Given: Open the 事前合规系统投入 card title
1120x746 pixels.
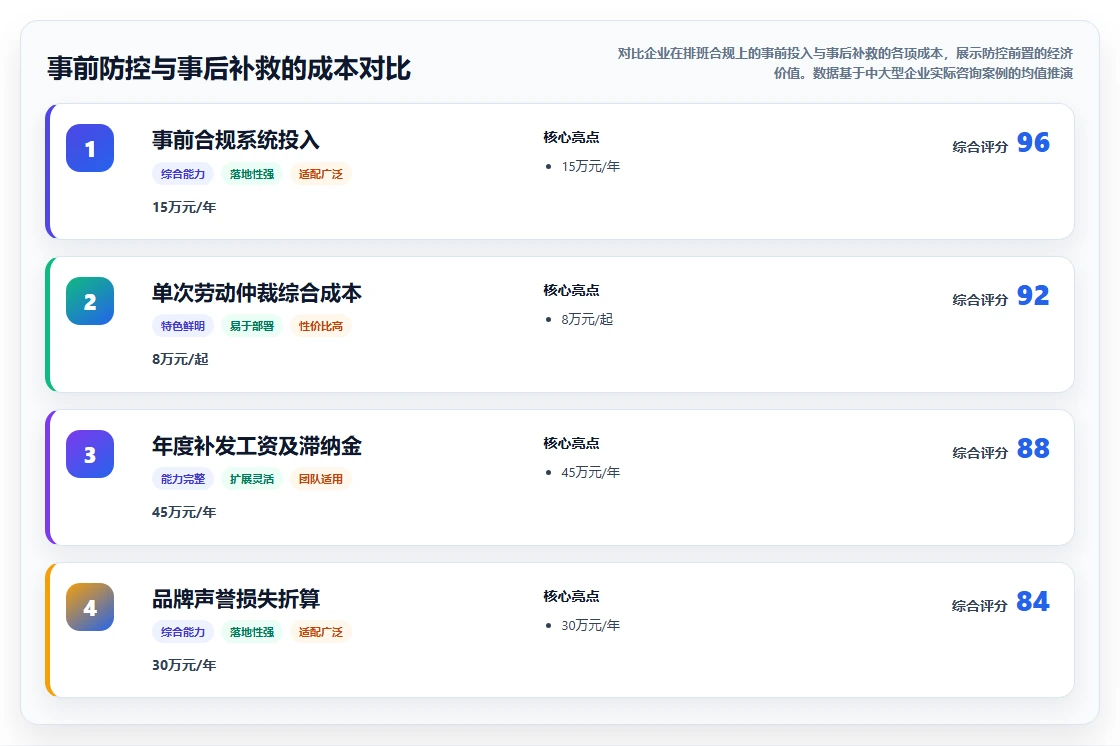Looking at the screenshot, I should 236,140.
